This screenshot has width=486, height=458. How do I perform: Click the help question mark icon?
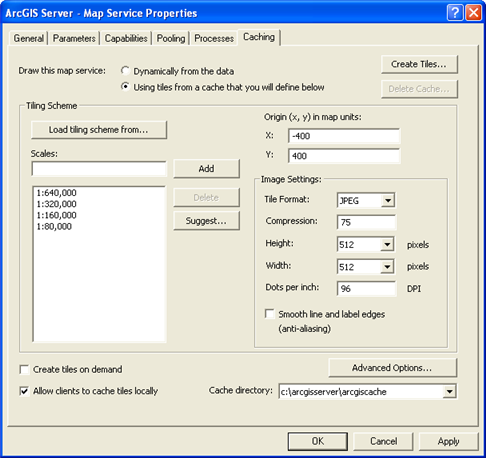click(x=455, y=13)
